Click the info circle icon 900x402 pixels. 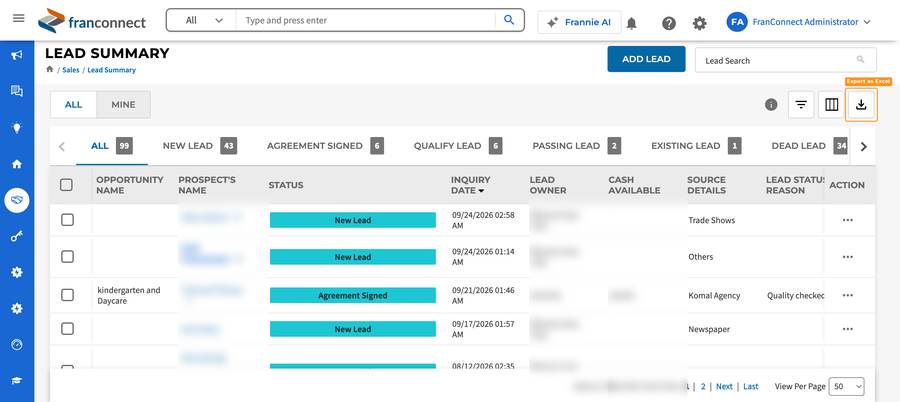click(x=771, y=105)
